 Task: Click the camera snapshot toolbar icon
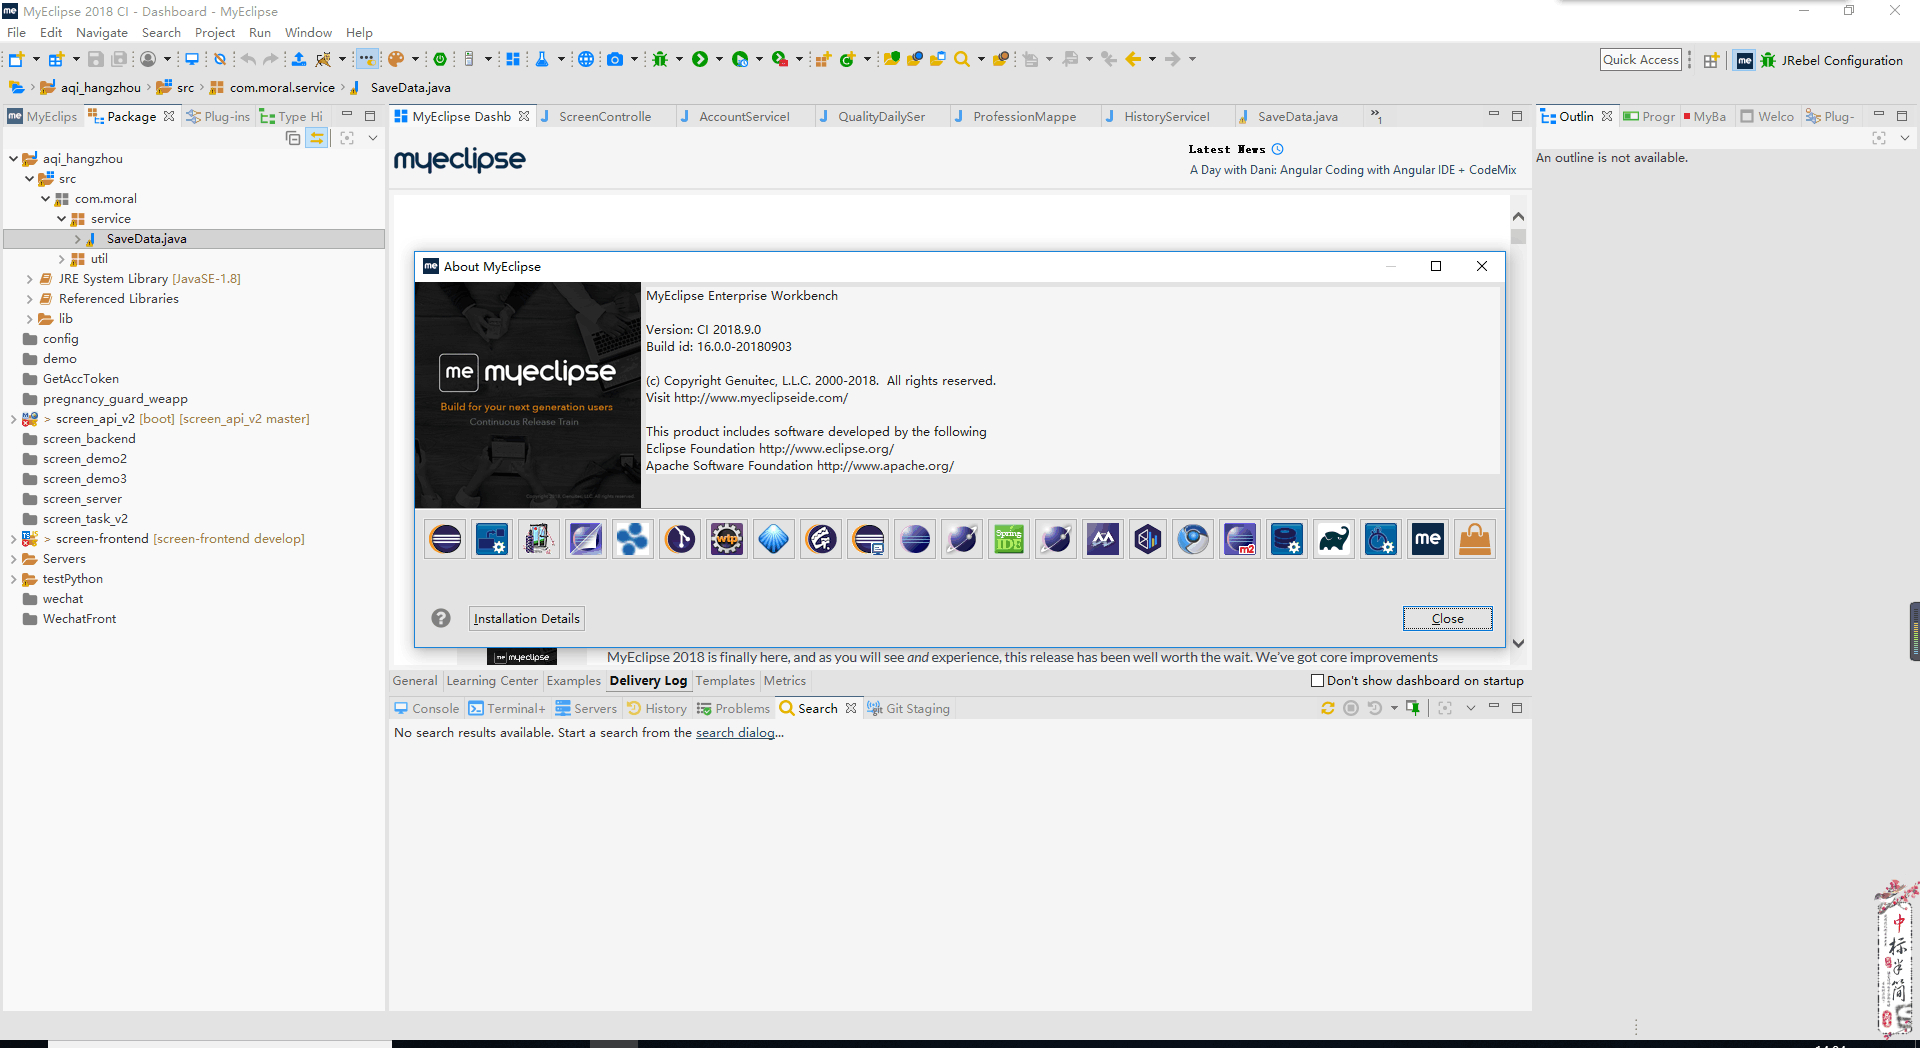click(x=615, y=59)
